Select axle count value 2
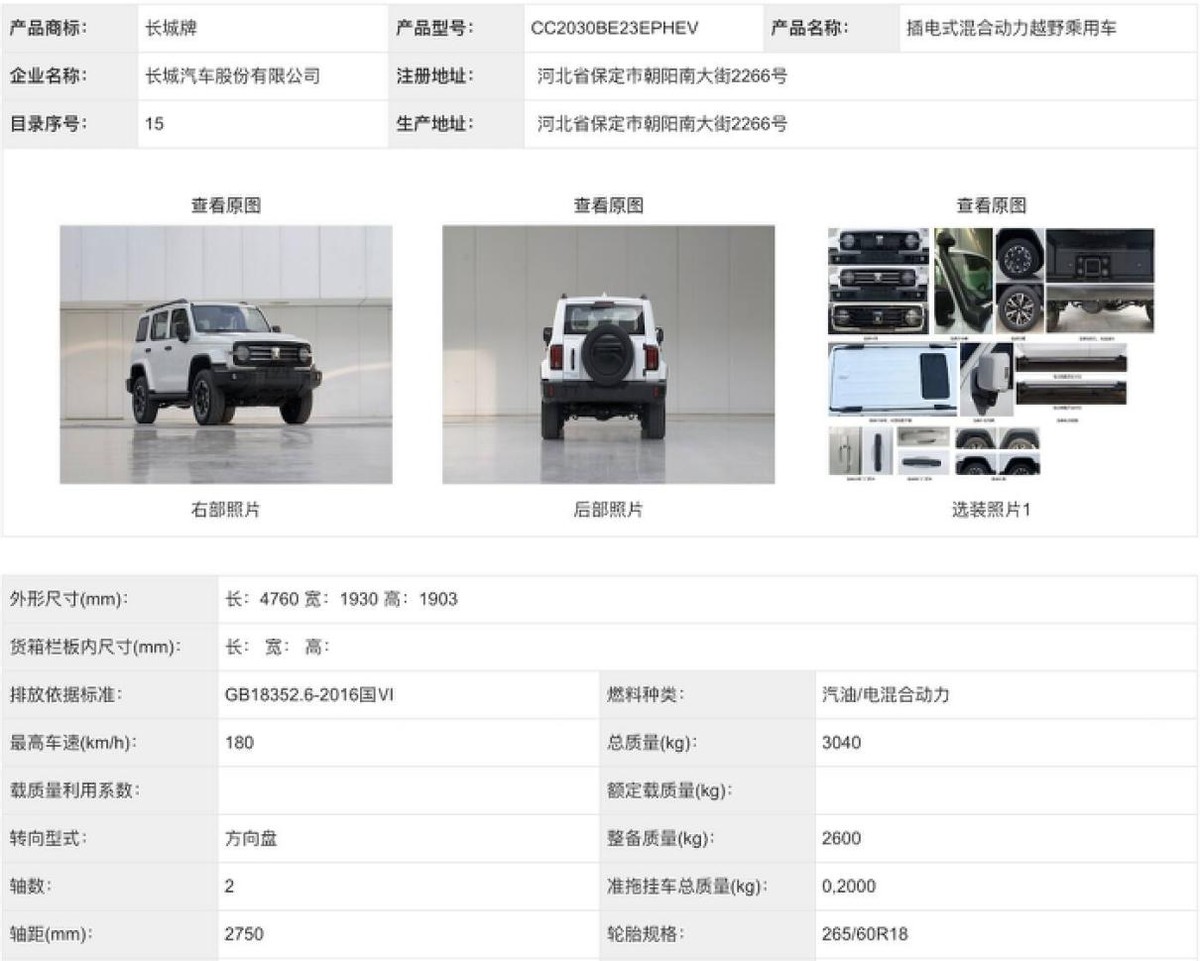 (x=230, y=887)
